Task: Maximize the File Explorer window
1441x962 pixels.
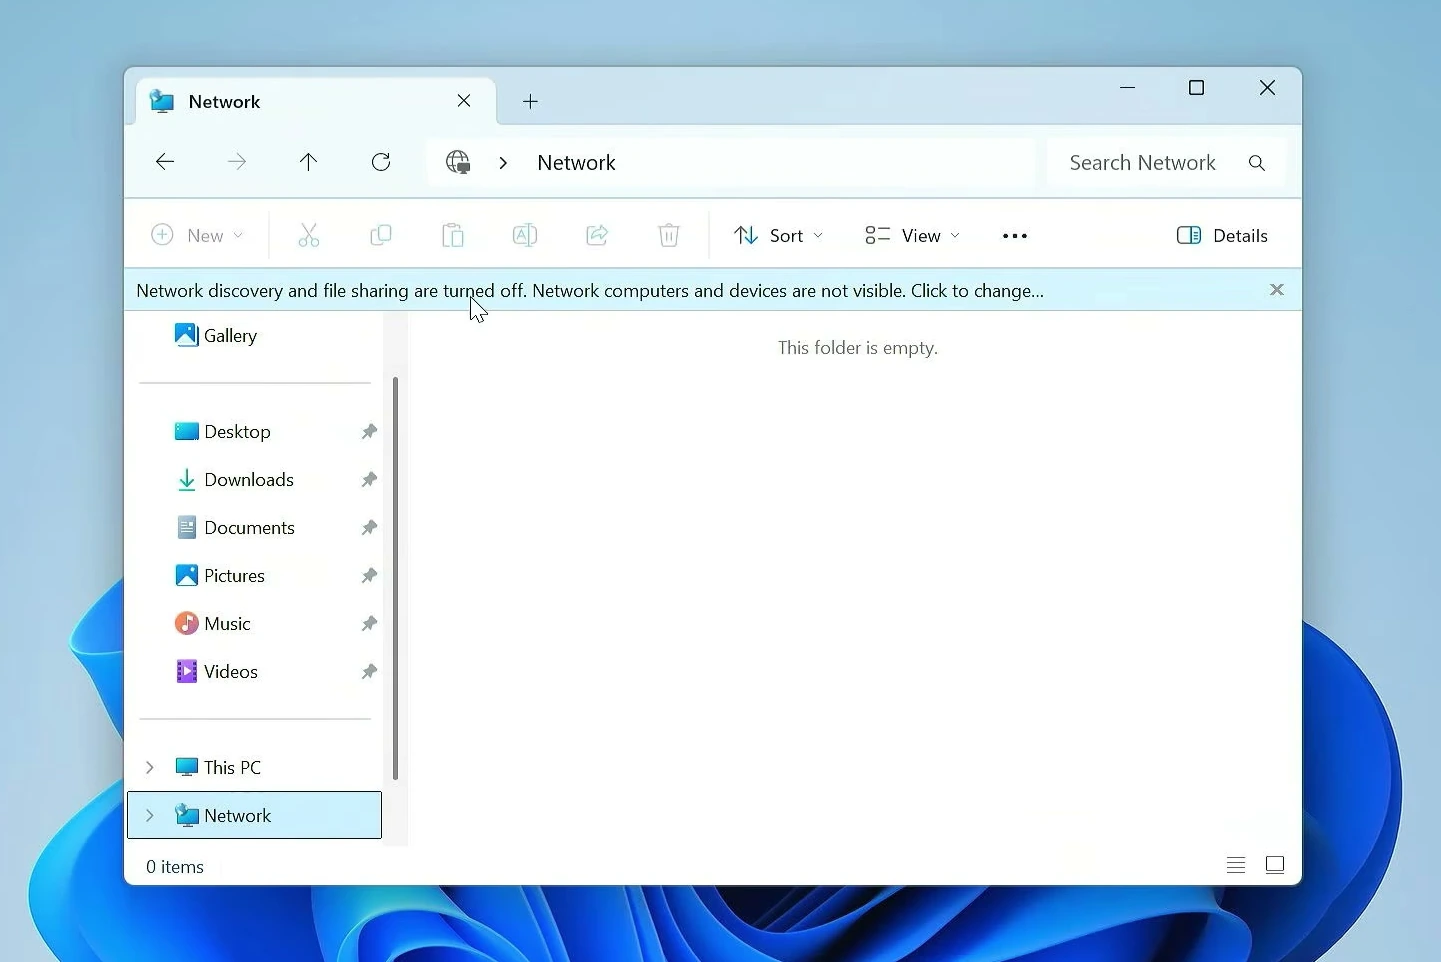Action: tap(1196, 88)
